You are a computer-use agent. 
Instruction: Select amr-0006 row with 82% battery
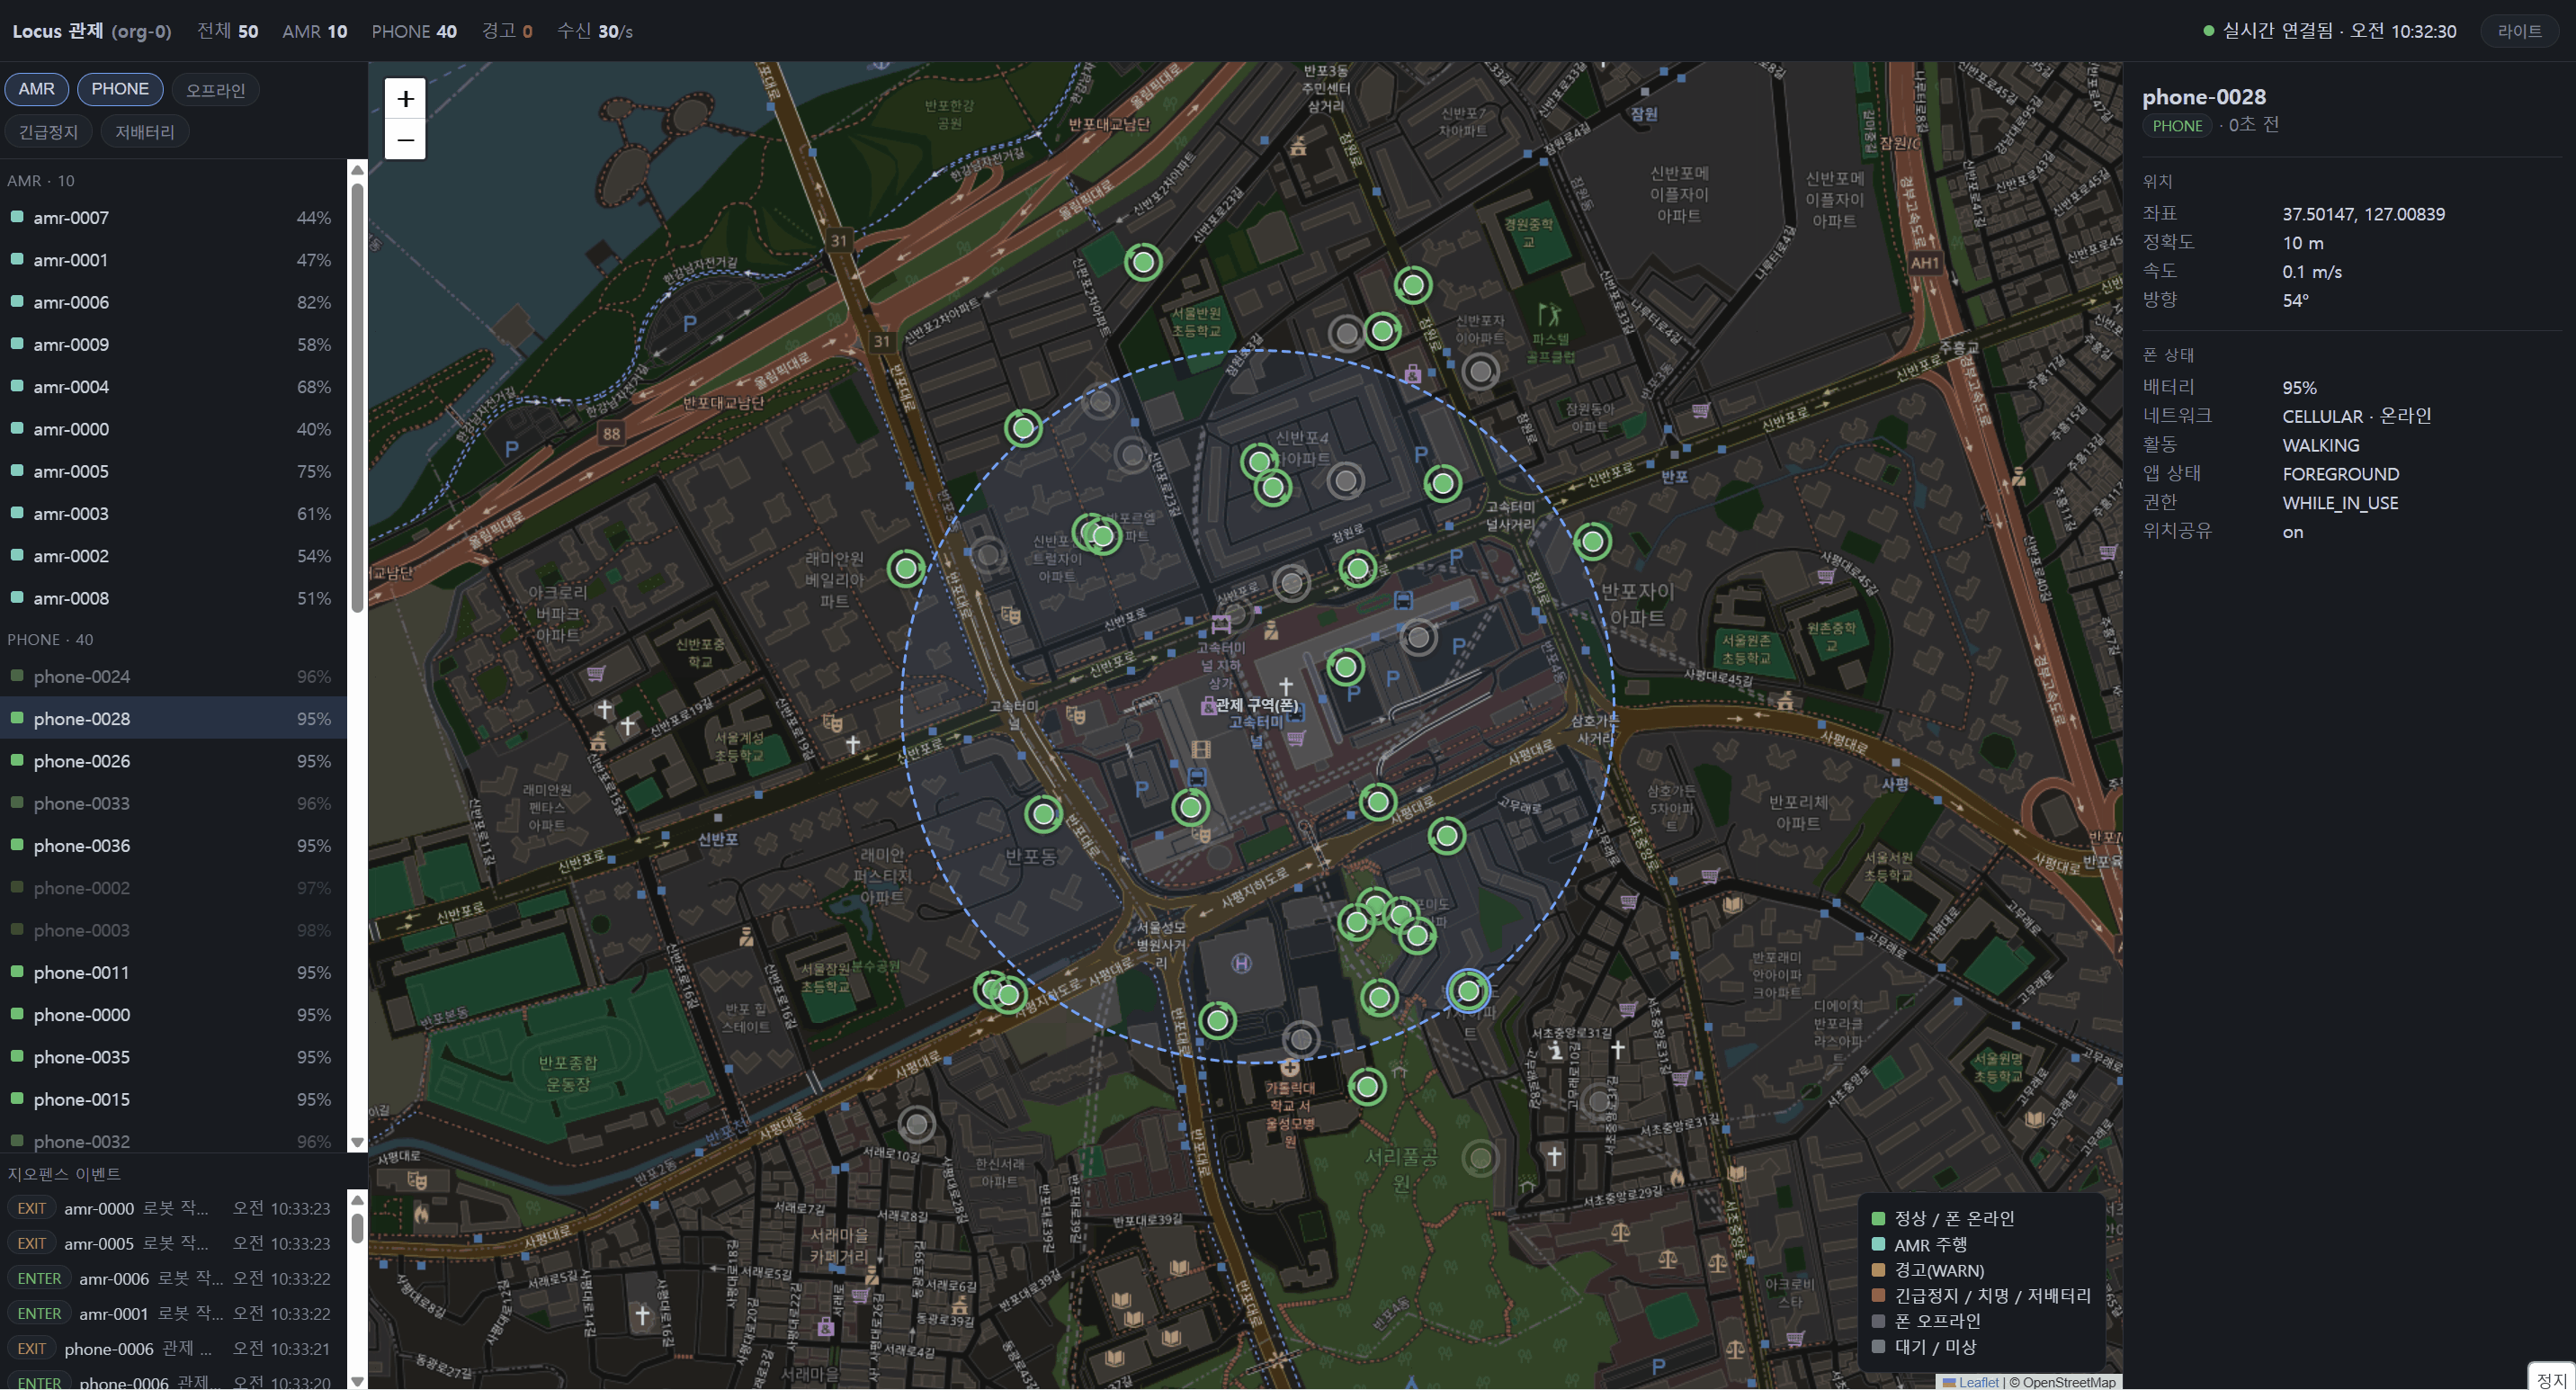[x=173, y=302]
